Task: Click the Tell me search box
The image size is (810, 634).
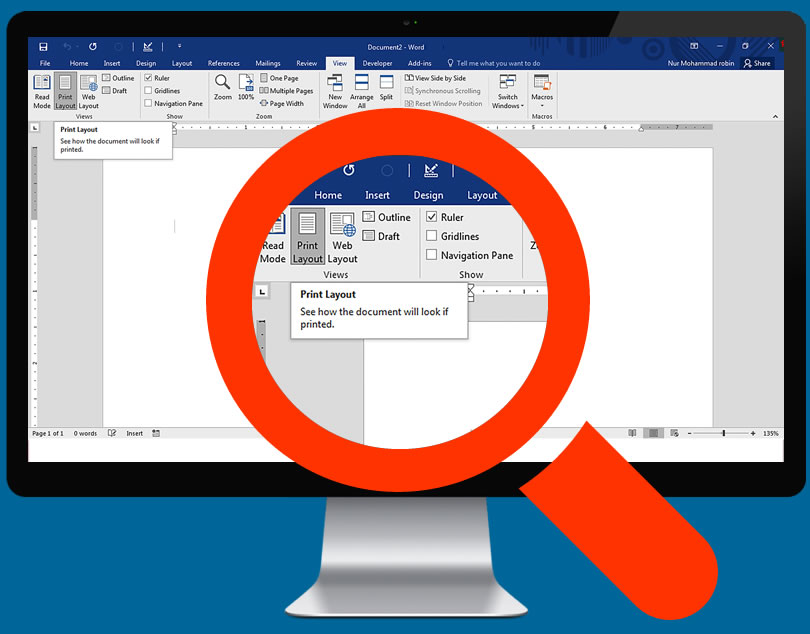Action: click(498, 63)
